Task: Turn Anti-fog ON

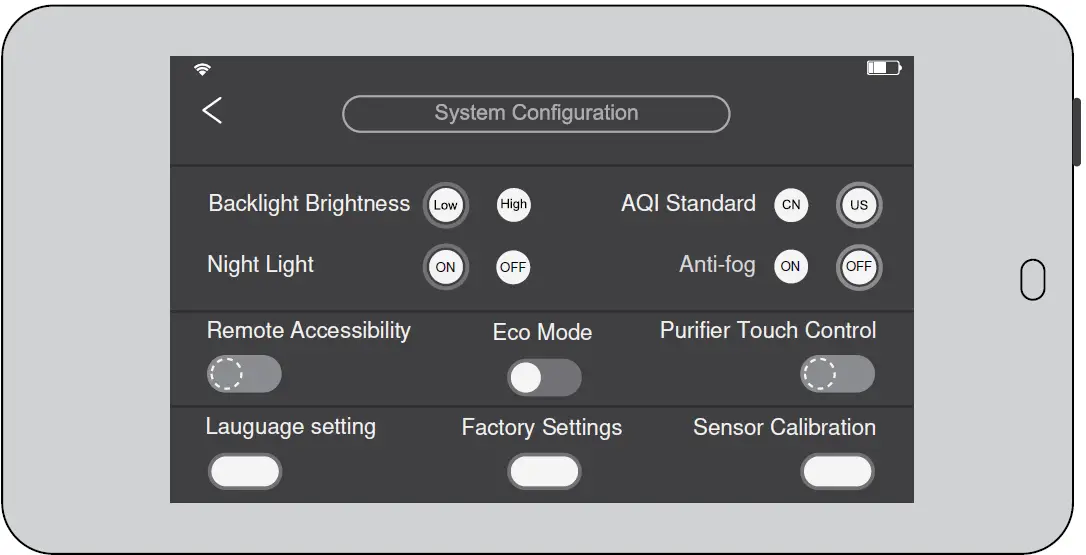Action: [791, 267]
